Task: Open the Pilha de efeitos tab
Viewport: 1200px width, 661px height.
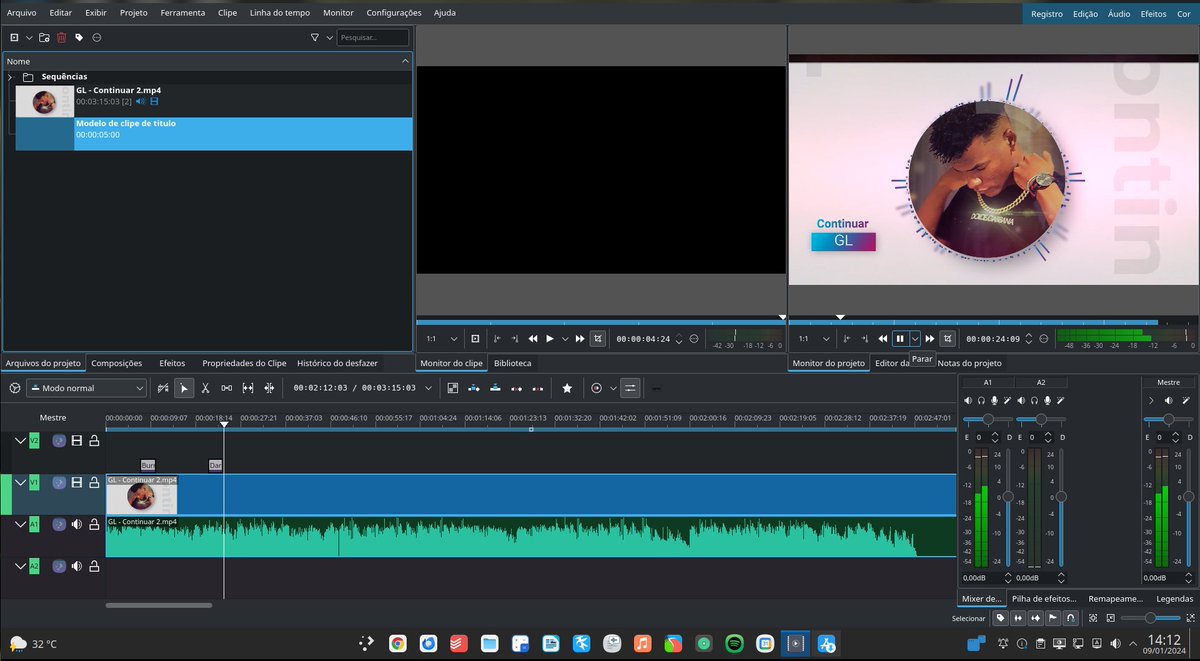Action: pyautogui.click(x=1043, y=599)
